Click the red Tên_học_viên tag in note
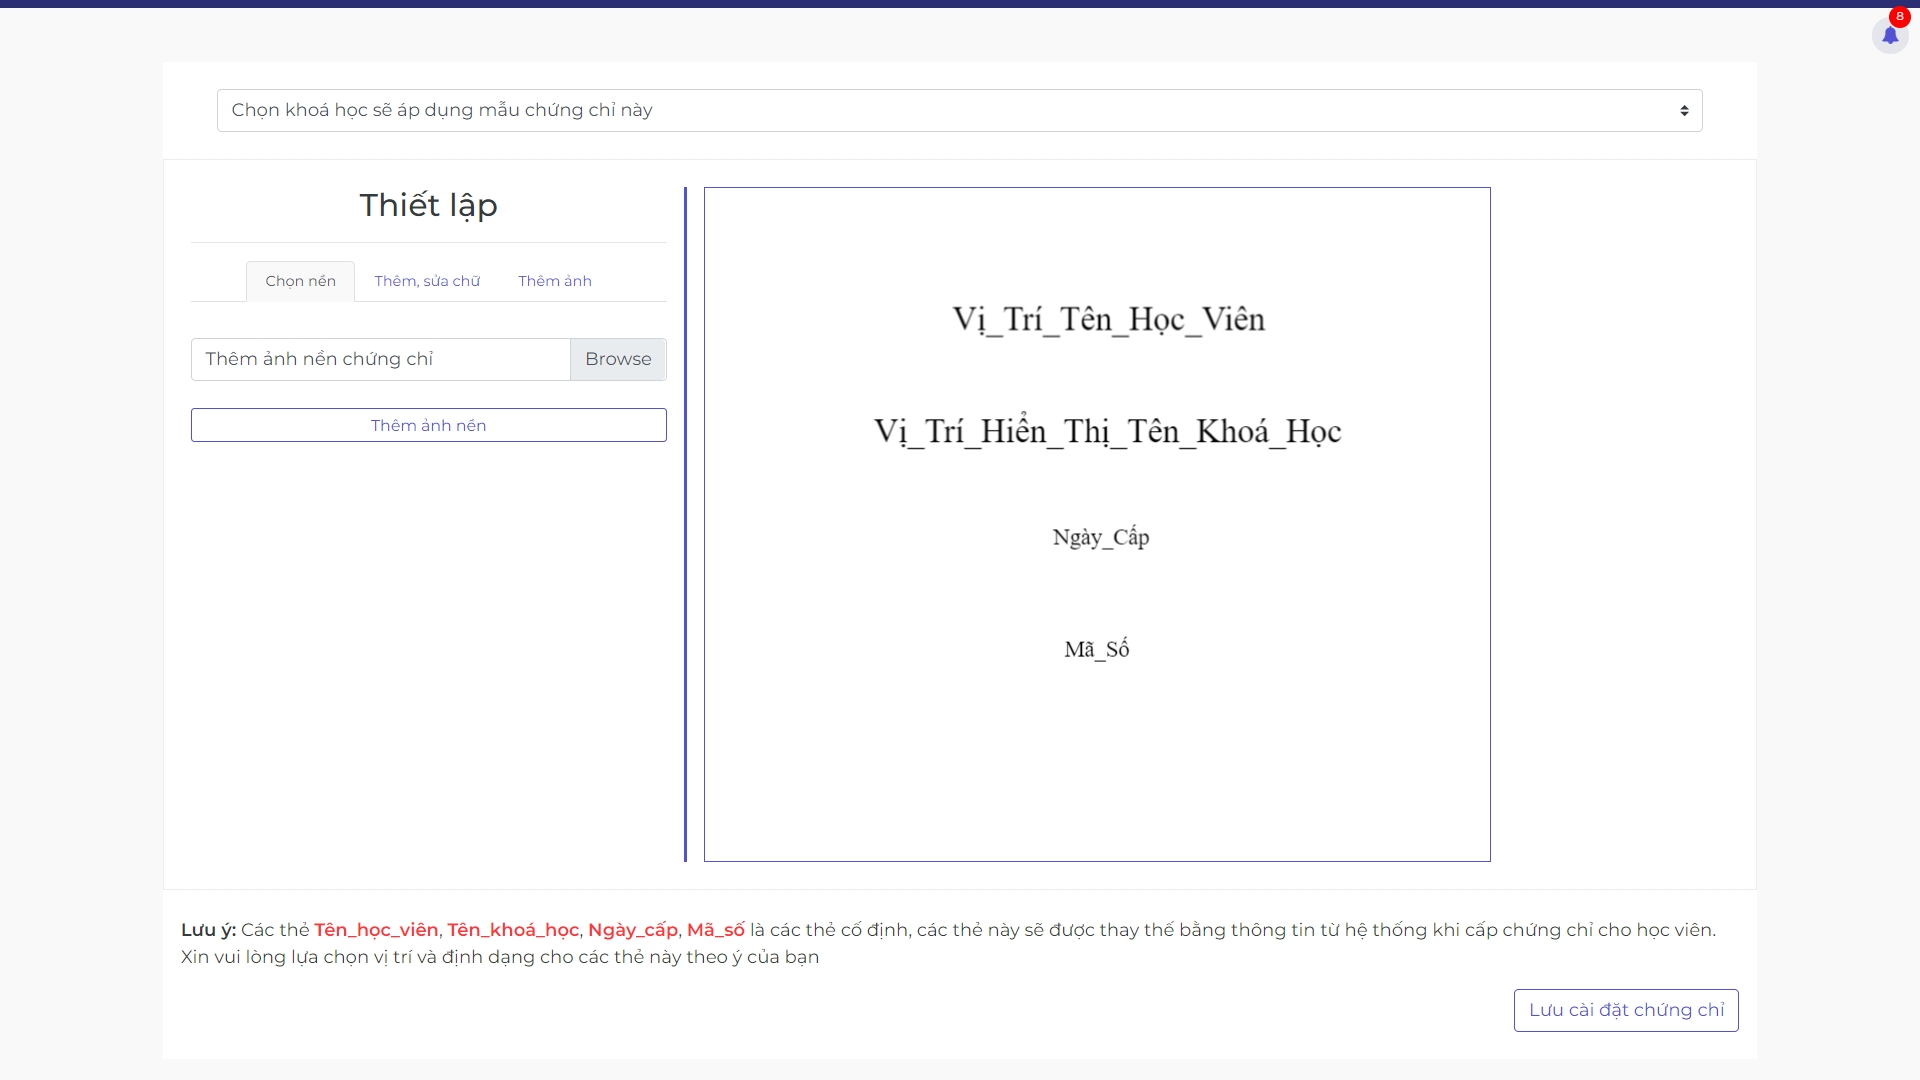1920x1080 pixels. click(x=376, y=930)
